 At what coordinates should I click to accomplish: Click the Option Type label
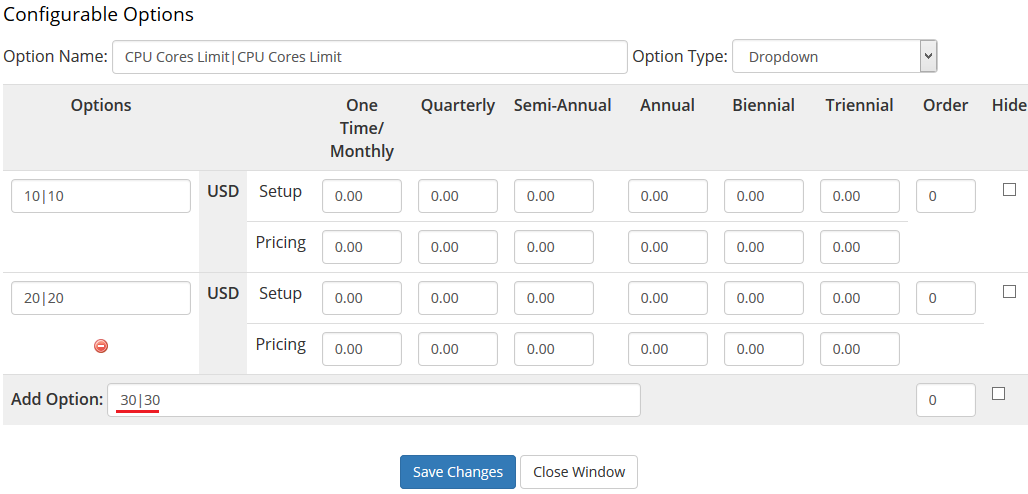click(x=680, y=56)
